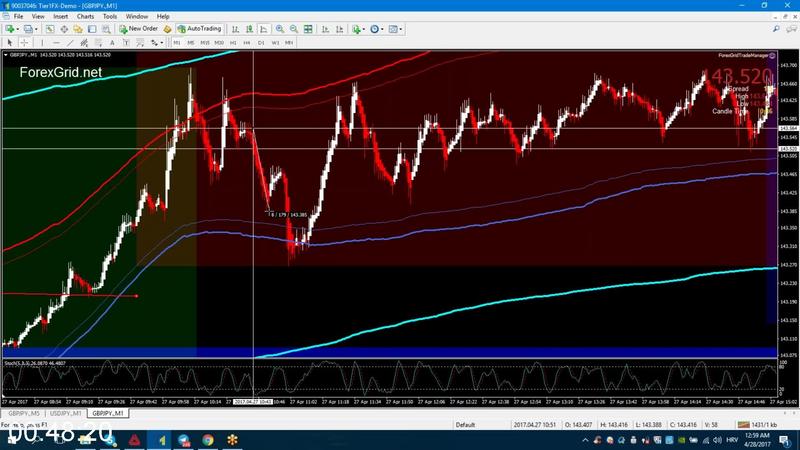The height and width of the screenshot is (450, 800).
Task: Click the time axis under the chart
Action: coord(389,402)
